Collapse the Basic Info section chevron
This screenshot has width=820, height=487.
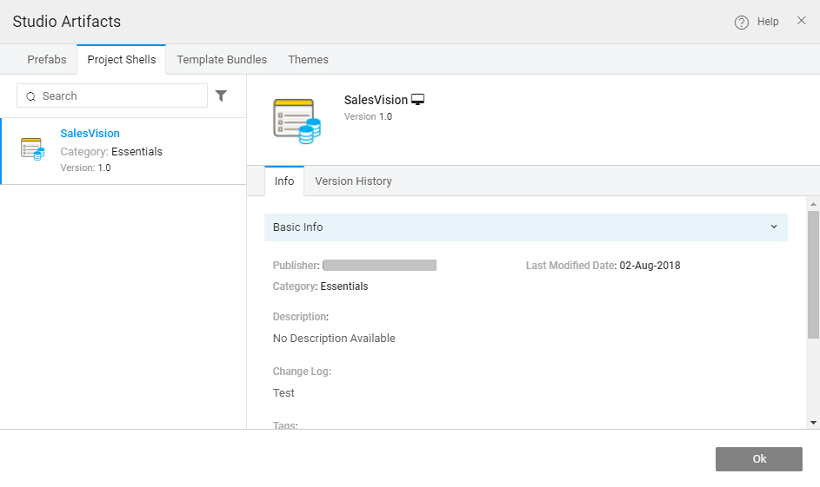[773, 227]
